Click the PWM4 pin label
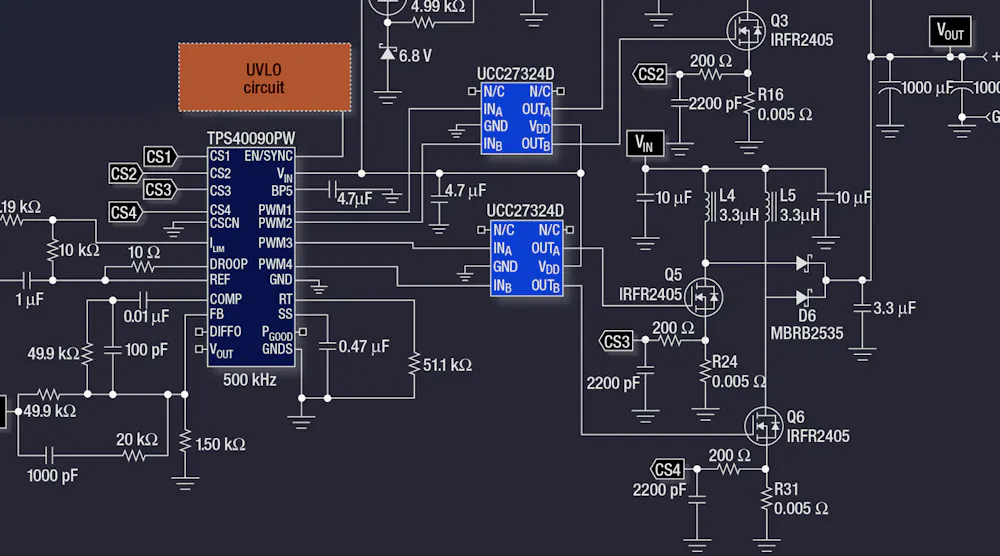 [276, 264]
